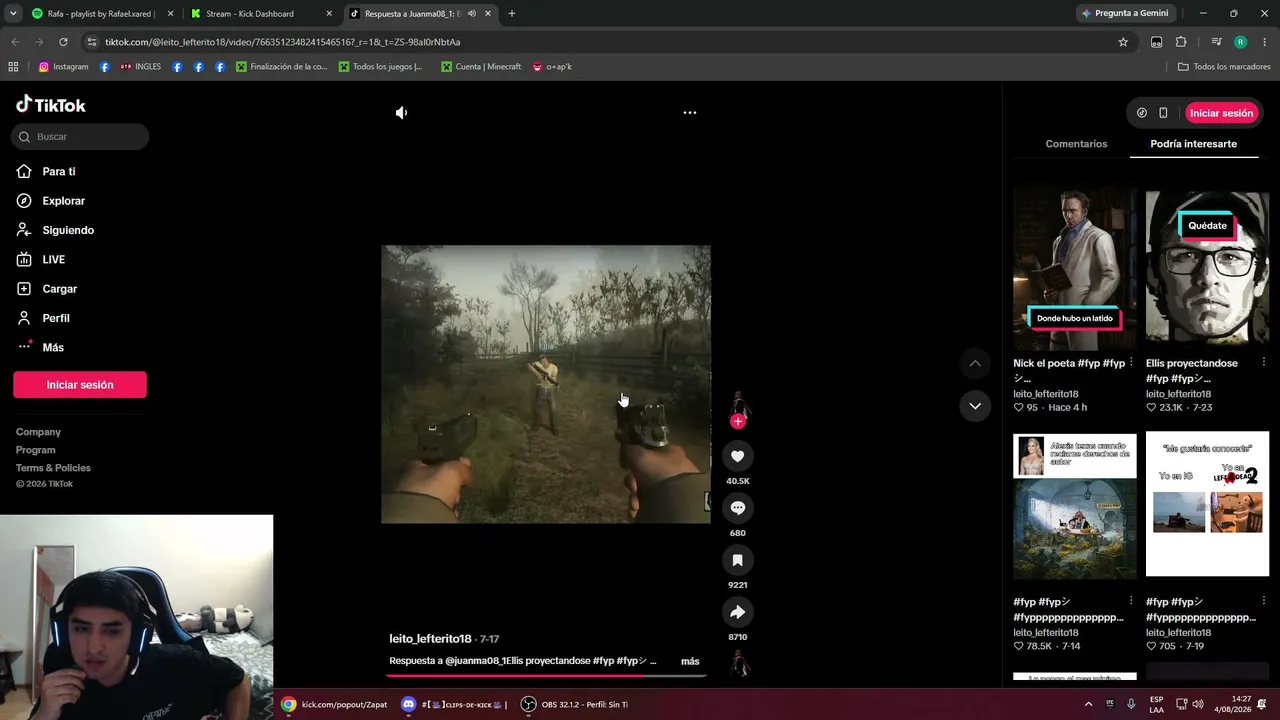1280x720 pixels.
Task: Open the Company footer link
Action: pyautogui.click(x=38, y=432)
